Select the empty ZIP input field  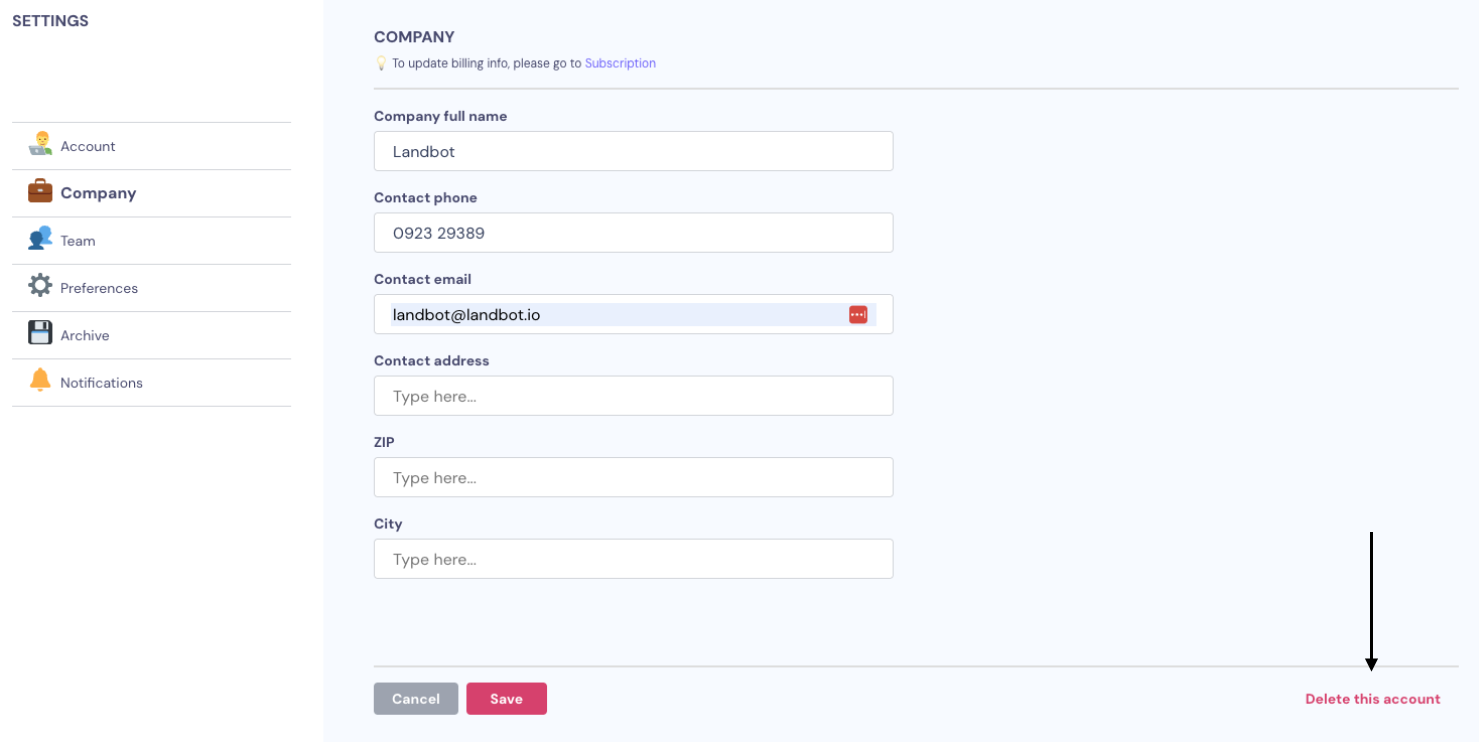pos(633,477)
